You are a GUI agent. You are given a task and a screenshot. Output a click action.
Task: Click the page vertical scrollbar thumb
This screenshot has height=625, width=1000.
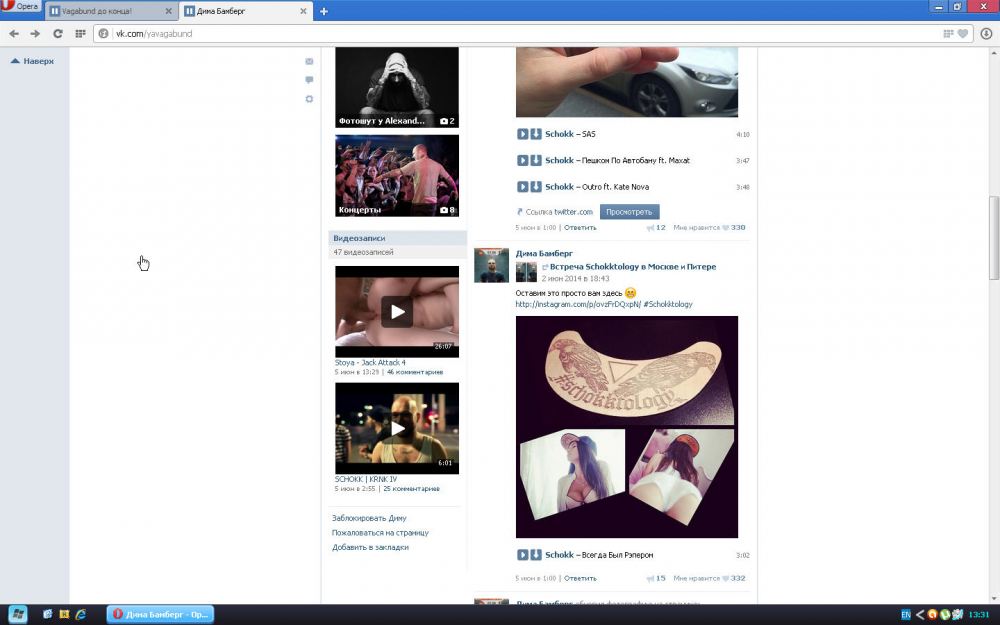click(x=994, y=238)
